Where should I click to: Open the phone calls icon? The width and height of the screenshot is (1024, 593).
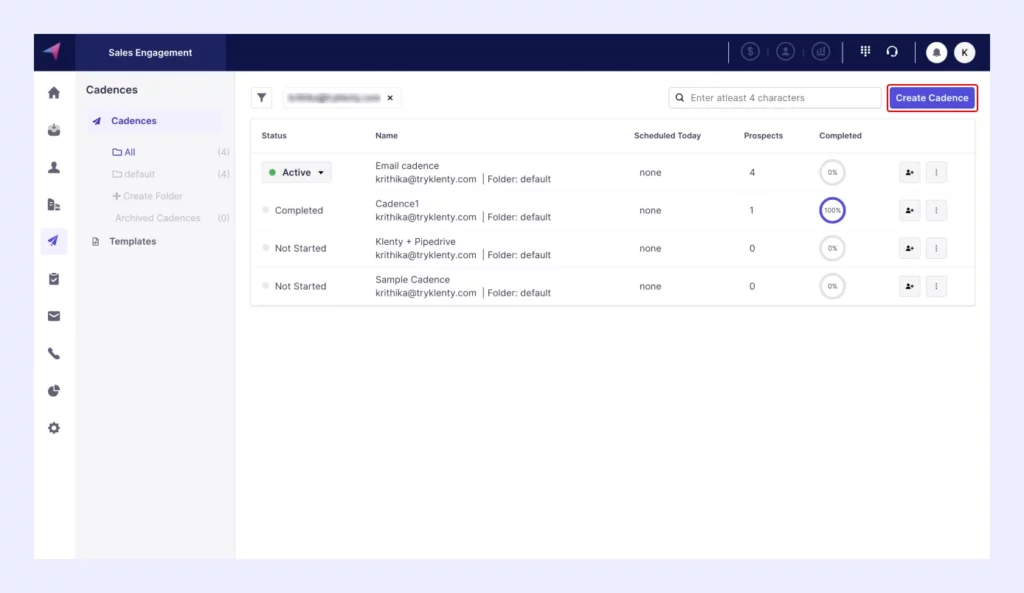click(54, 353)
